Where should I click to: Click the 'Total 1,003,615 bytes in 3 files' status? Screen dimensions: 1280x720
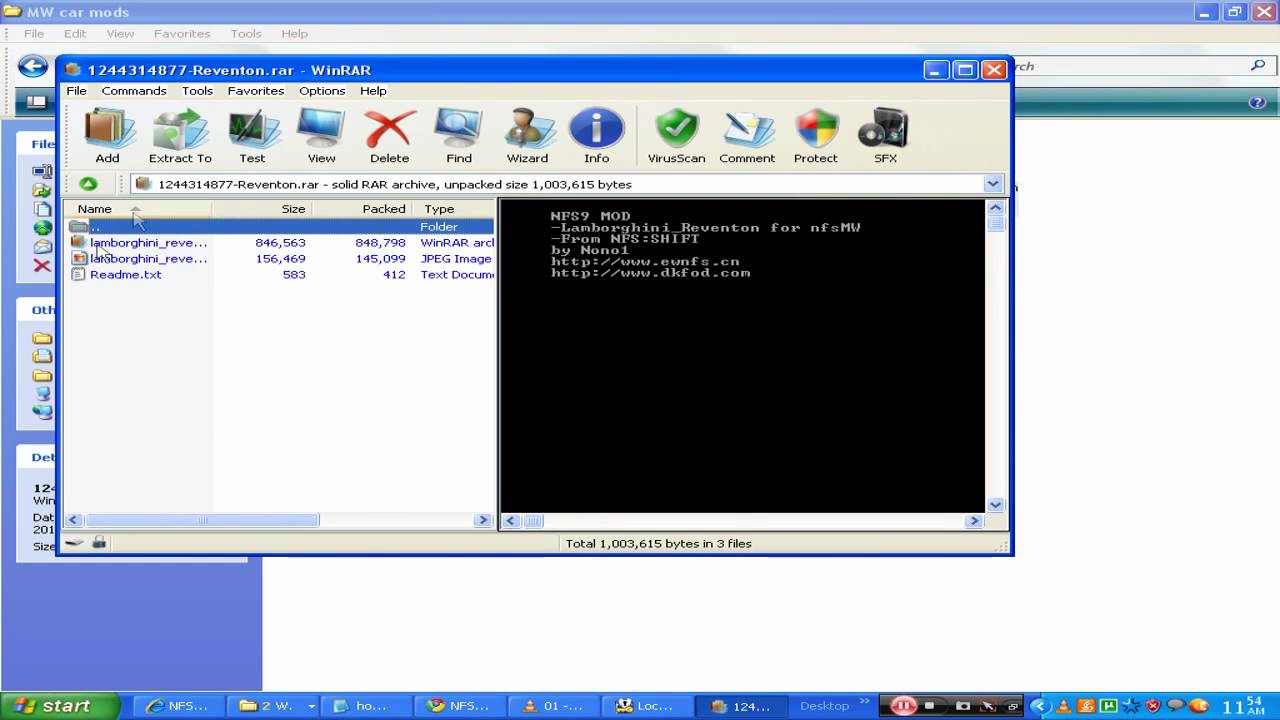pos(659,543)
